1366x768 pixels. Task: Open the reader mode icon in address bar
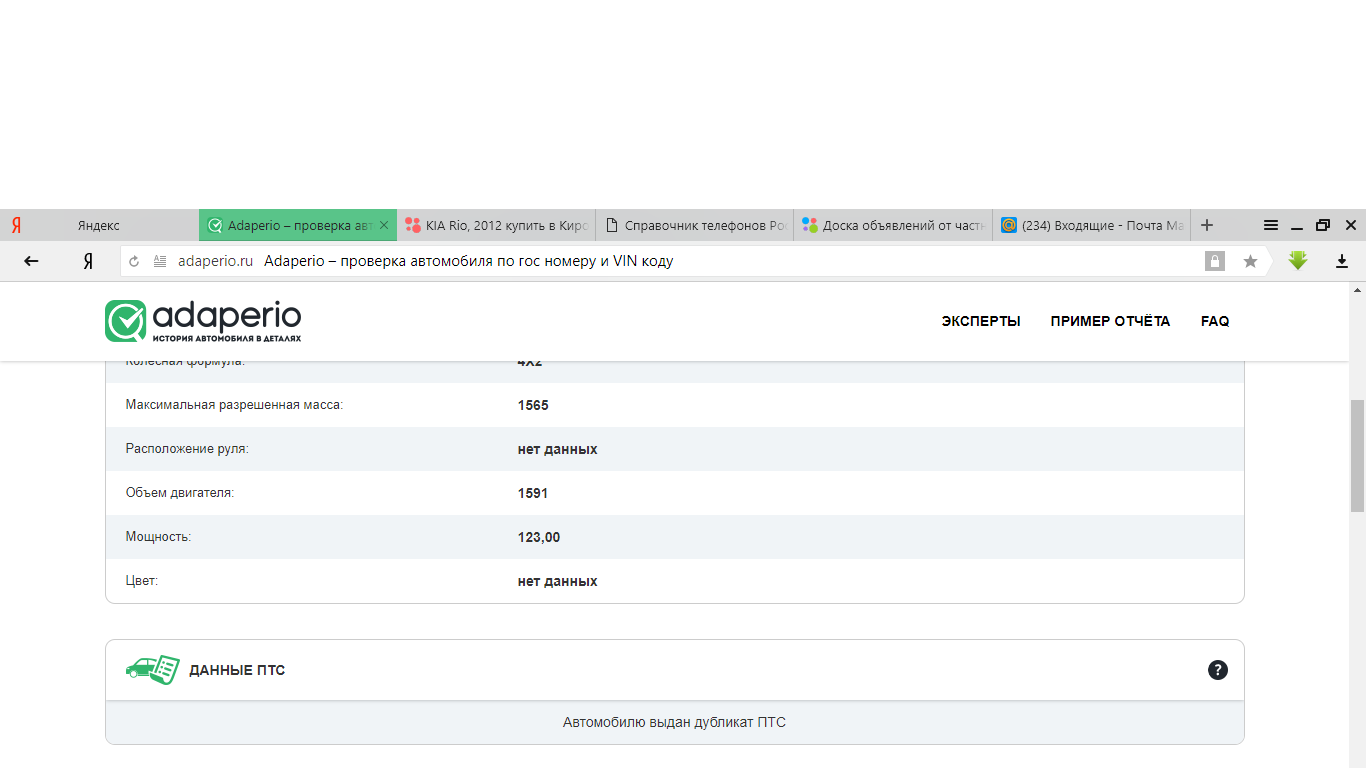pos(160,261)
